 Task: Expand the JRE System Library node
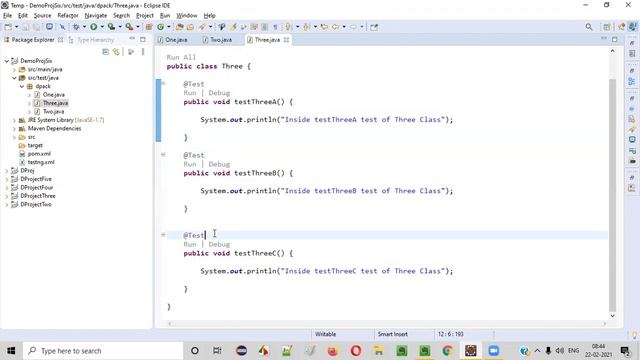14,120
